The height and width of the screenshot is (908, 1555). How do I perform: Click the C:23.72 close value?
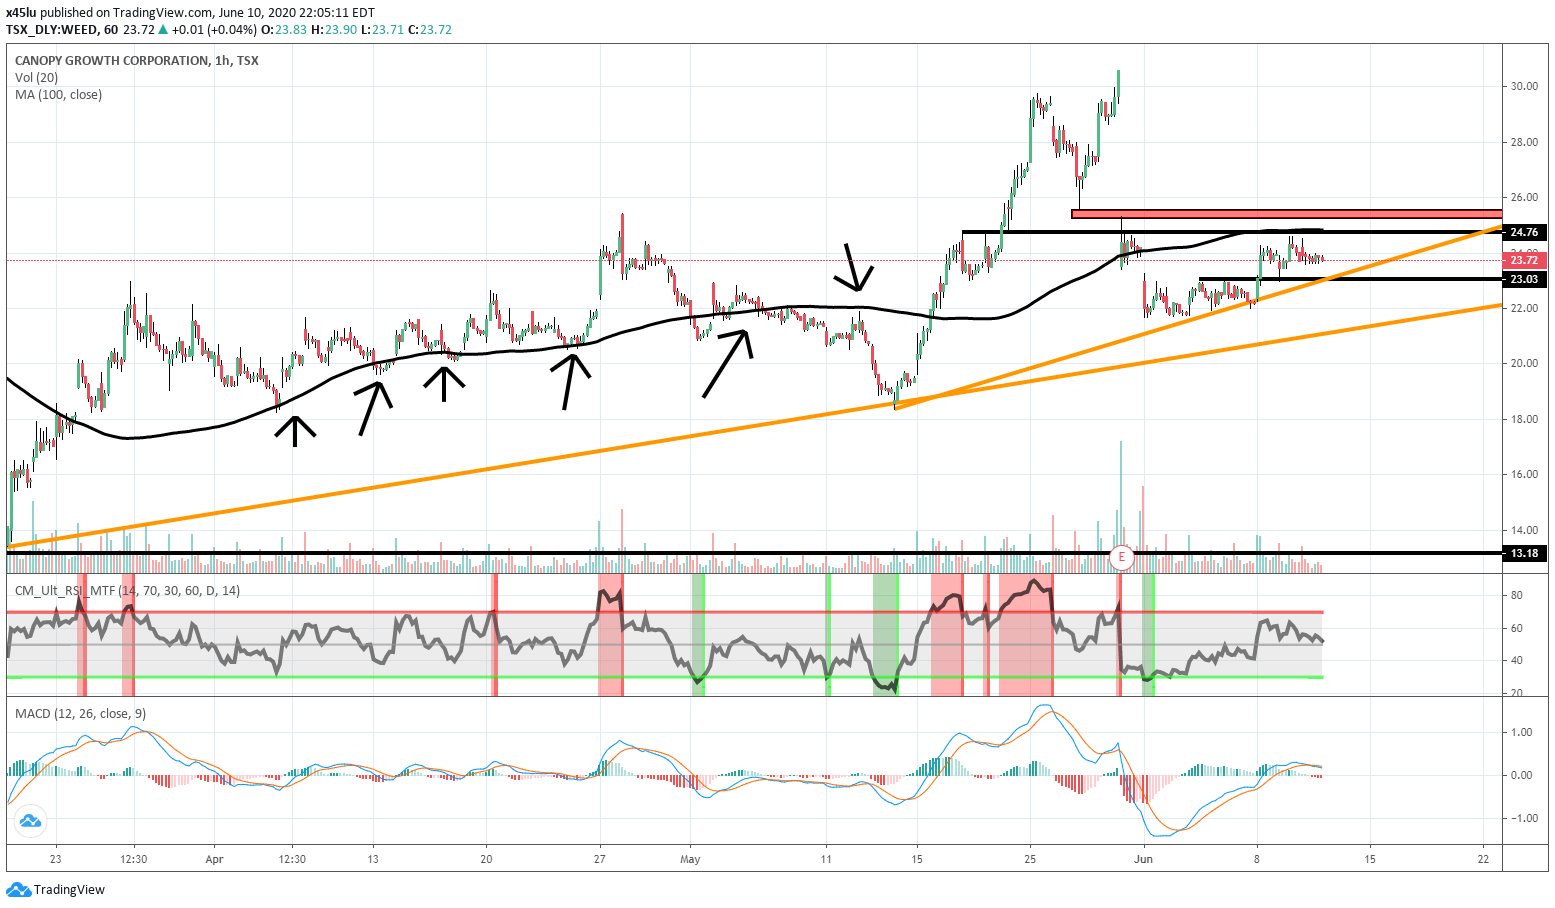(x=431, y=30)
